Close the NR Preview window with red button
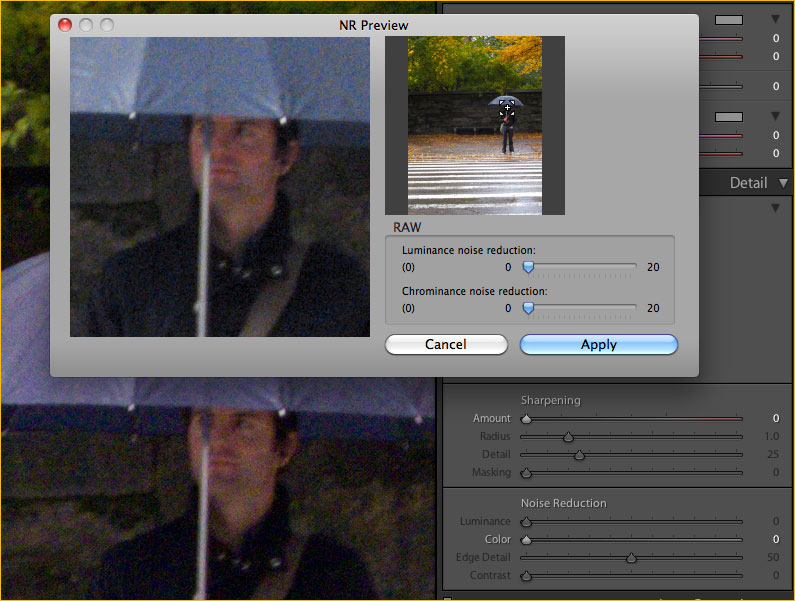The width and height of the screenshot is (795, 601). [x=65, y=25]
